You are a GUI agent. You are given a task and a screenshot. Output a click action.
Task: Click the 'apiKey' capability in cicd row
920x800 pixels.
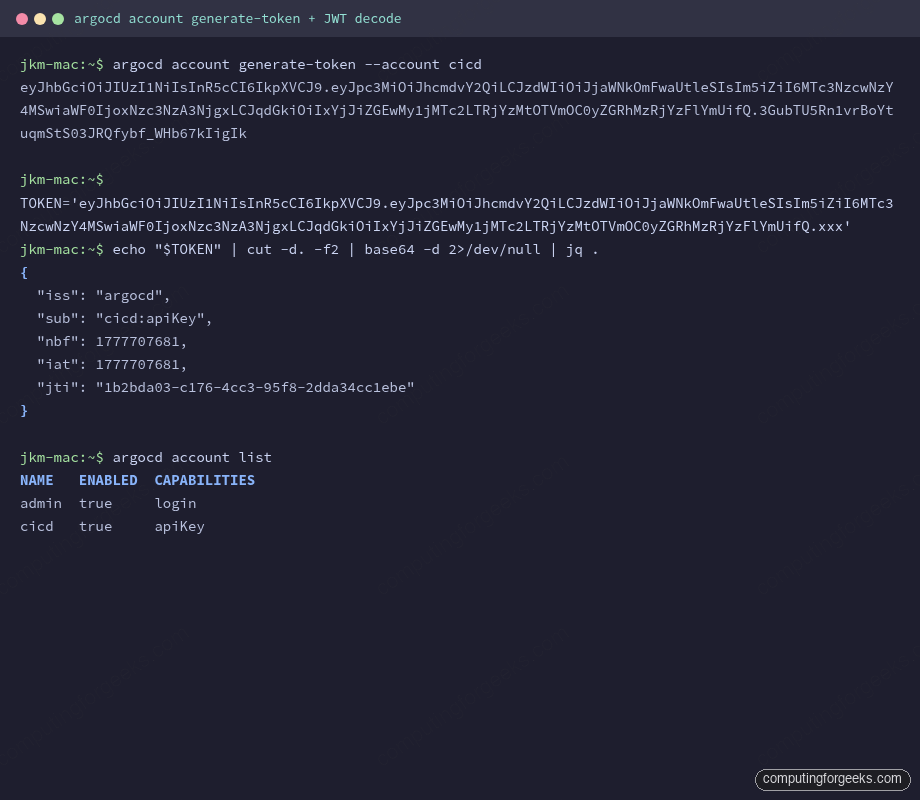(180, 526)
